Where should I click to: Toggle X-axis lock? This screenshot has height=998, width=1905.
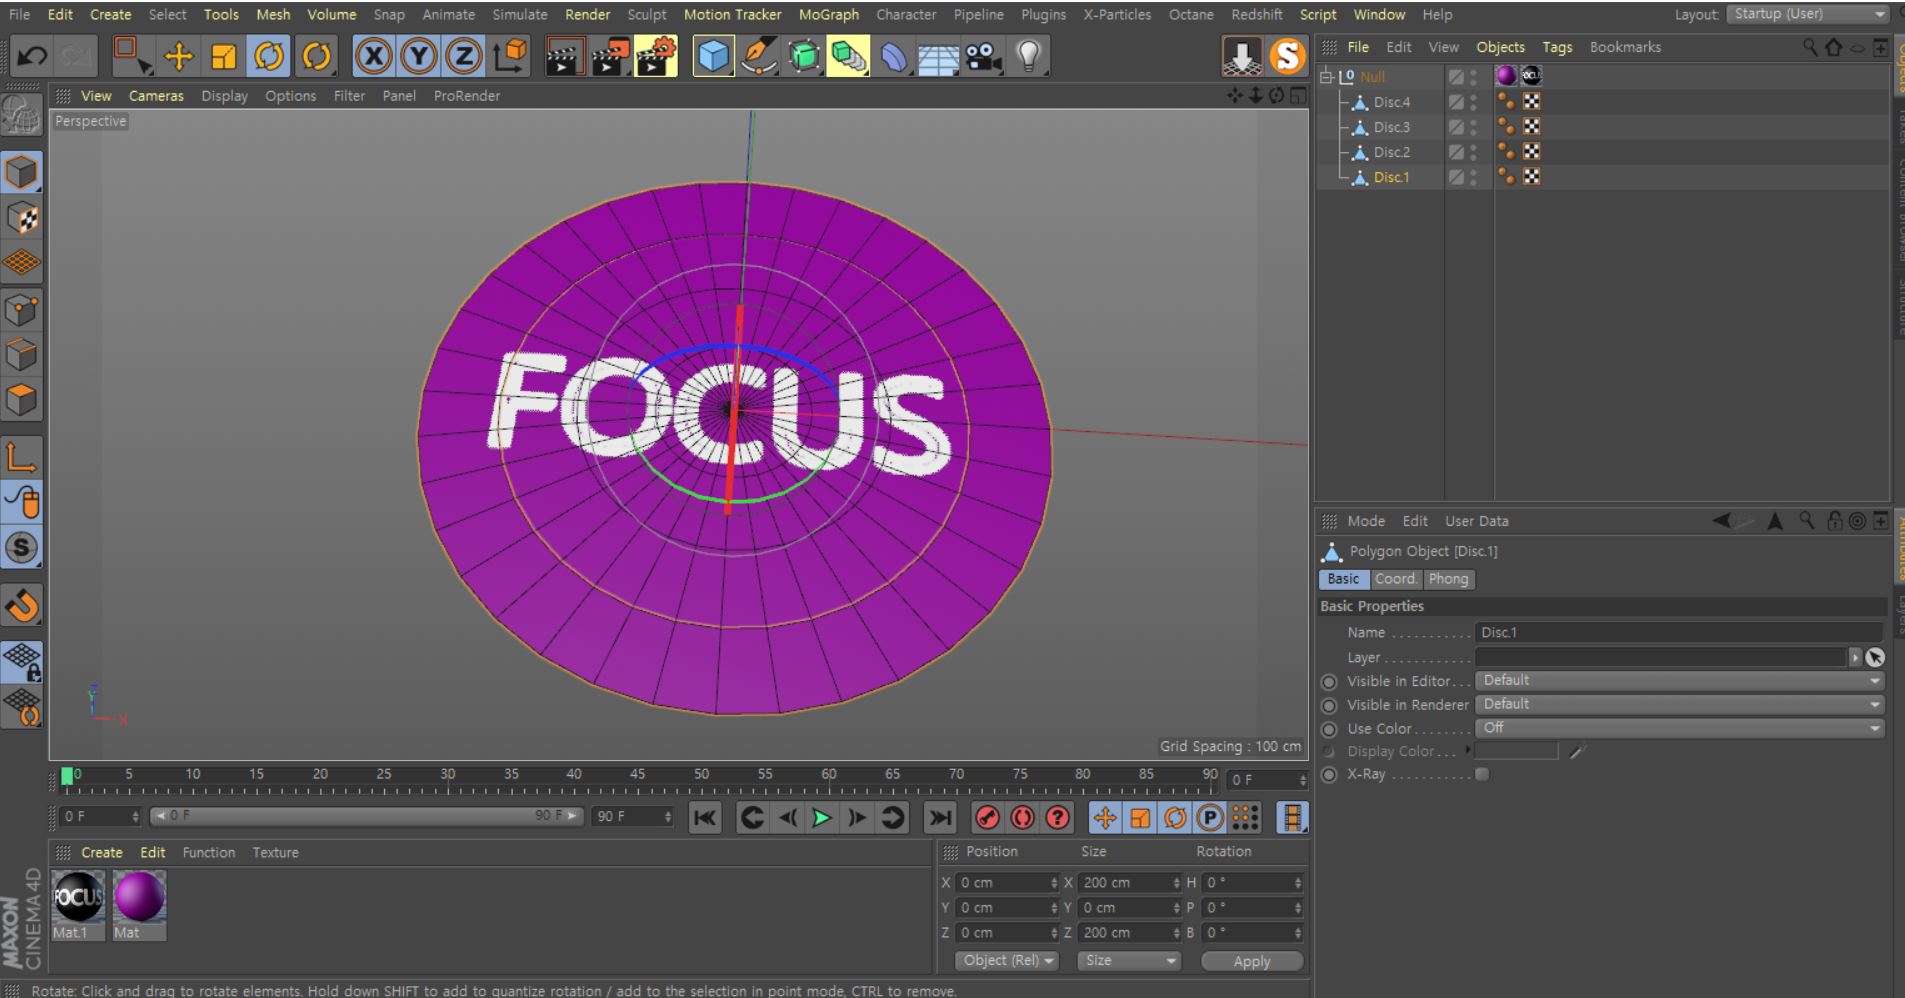click(x=373, y=56)
